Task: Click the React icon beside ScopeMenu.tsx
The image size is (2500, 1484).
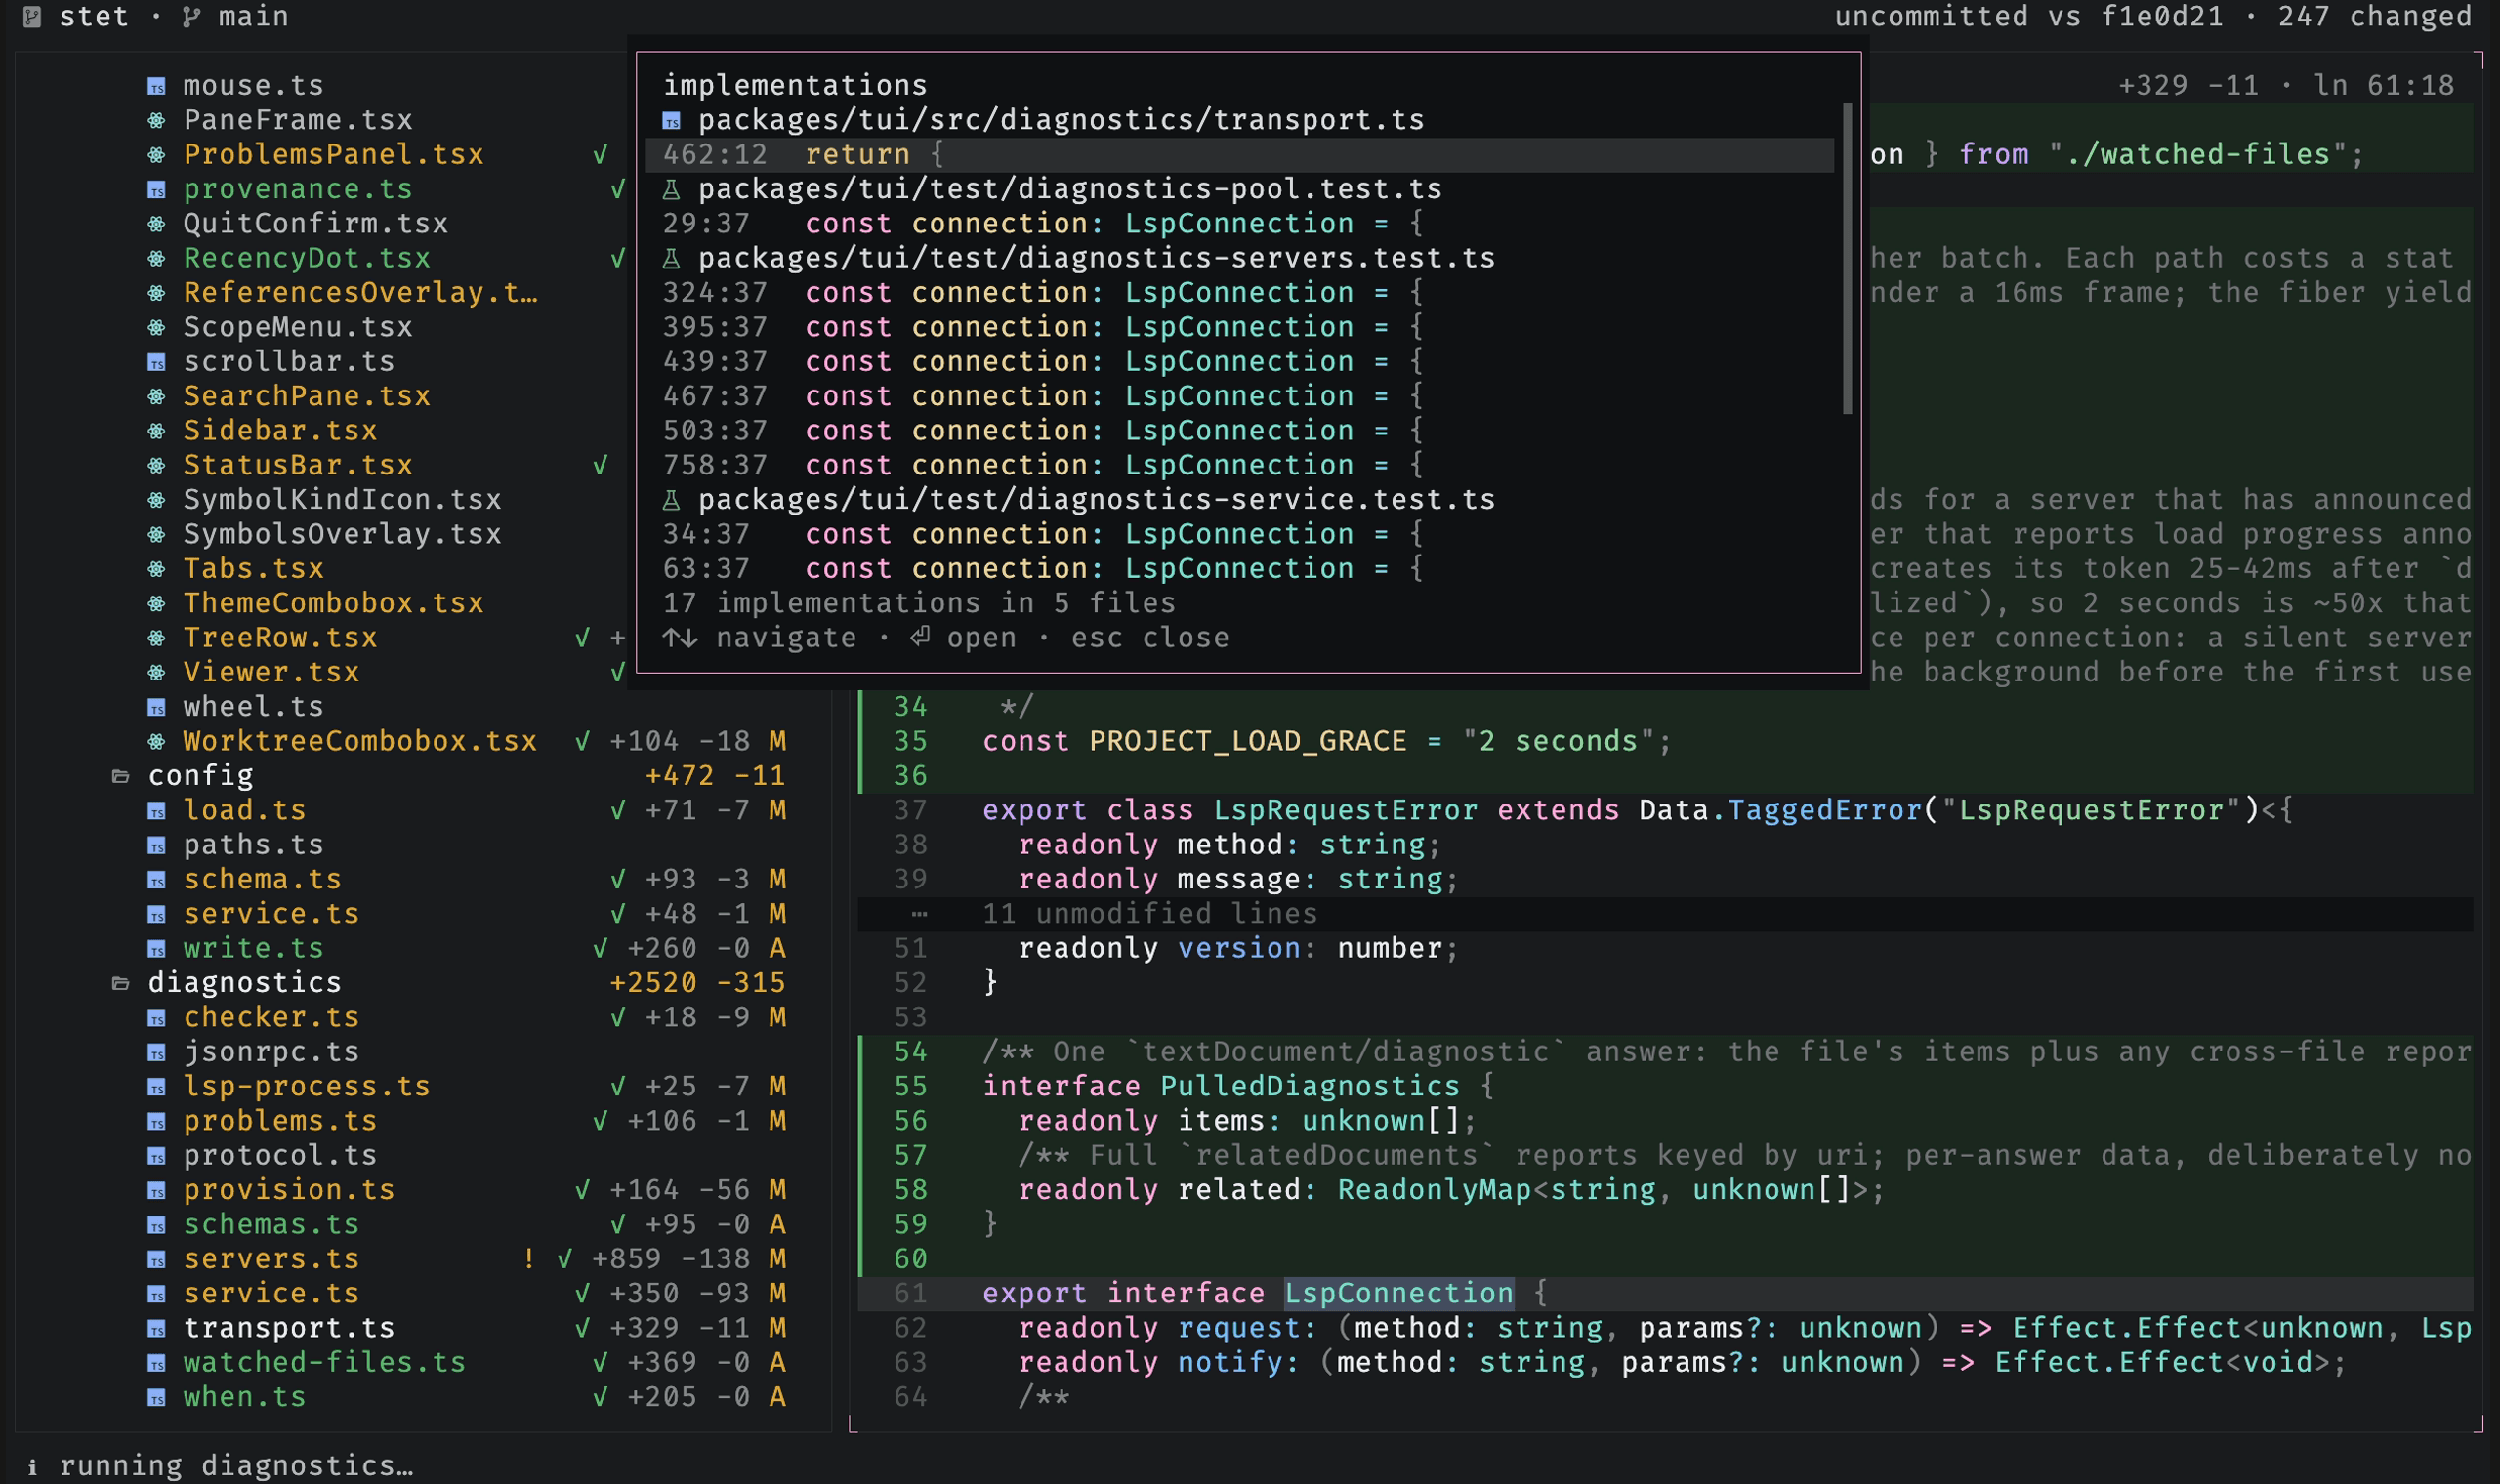Action: coord(157,328)
